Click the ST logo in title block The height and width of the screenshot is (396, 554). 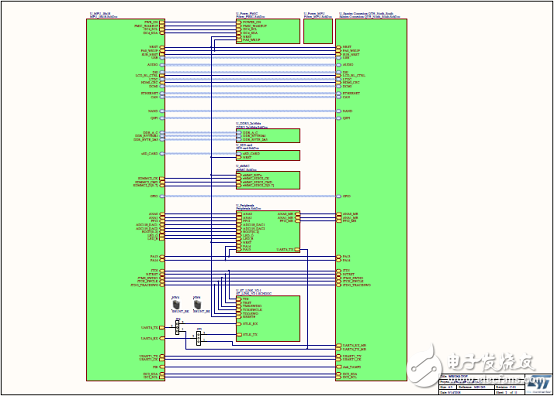tap(538, 384)
